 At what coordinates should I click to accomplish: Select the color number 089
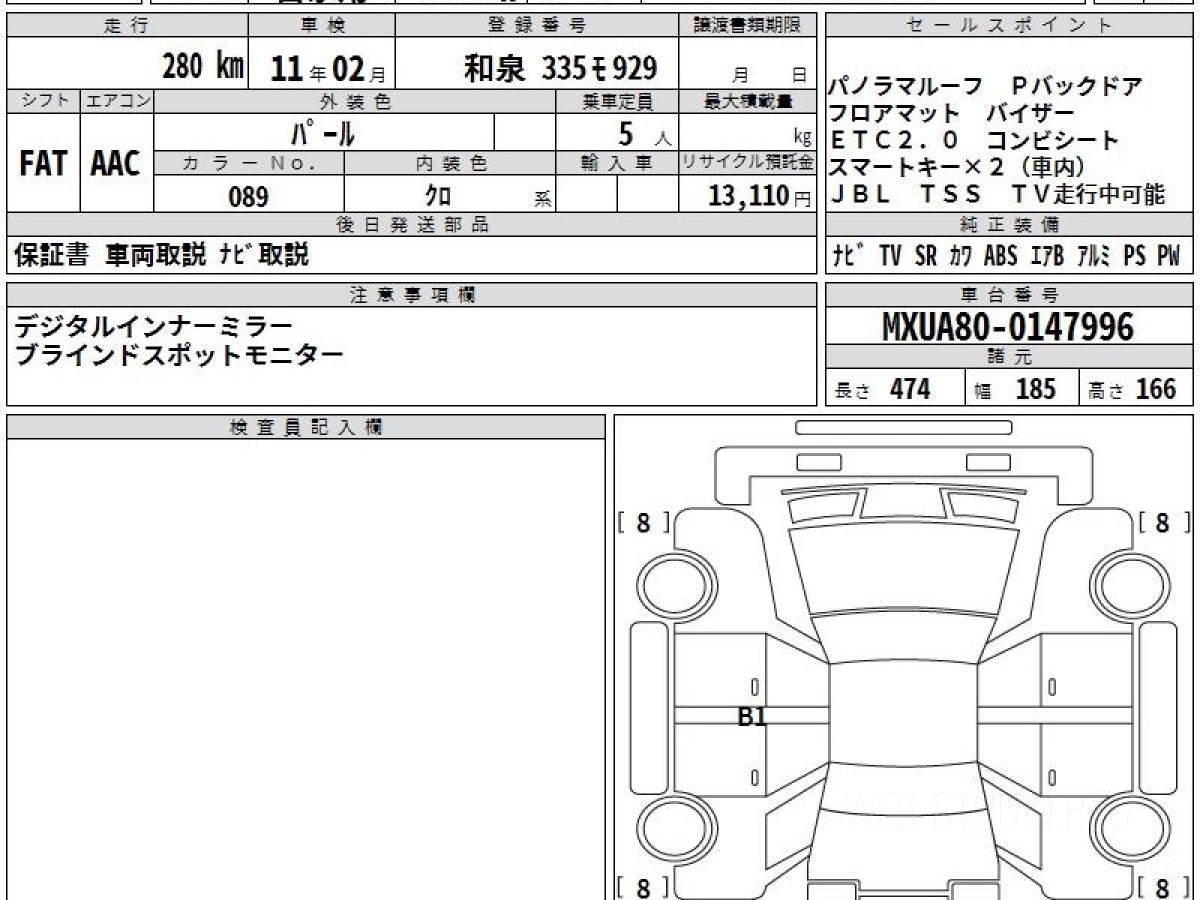(x=249, y=196)
